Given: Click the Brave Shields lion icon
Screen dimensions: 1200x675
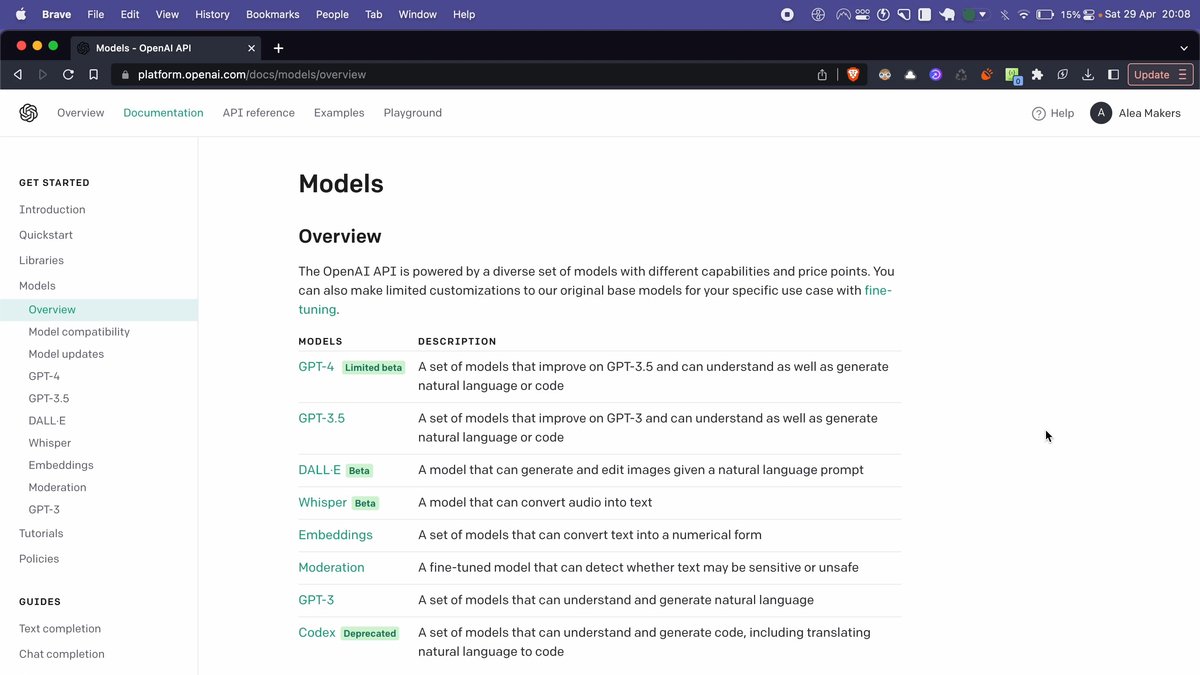Looking at the screenshot, I should tap(853, 74).
